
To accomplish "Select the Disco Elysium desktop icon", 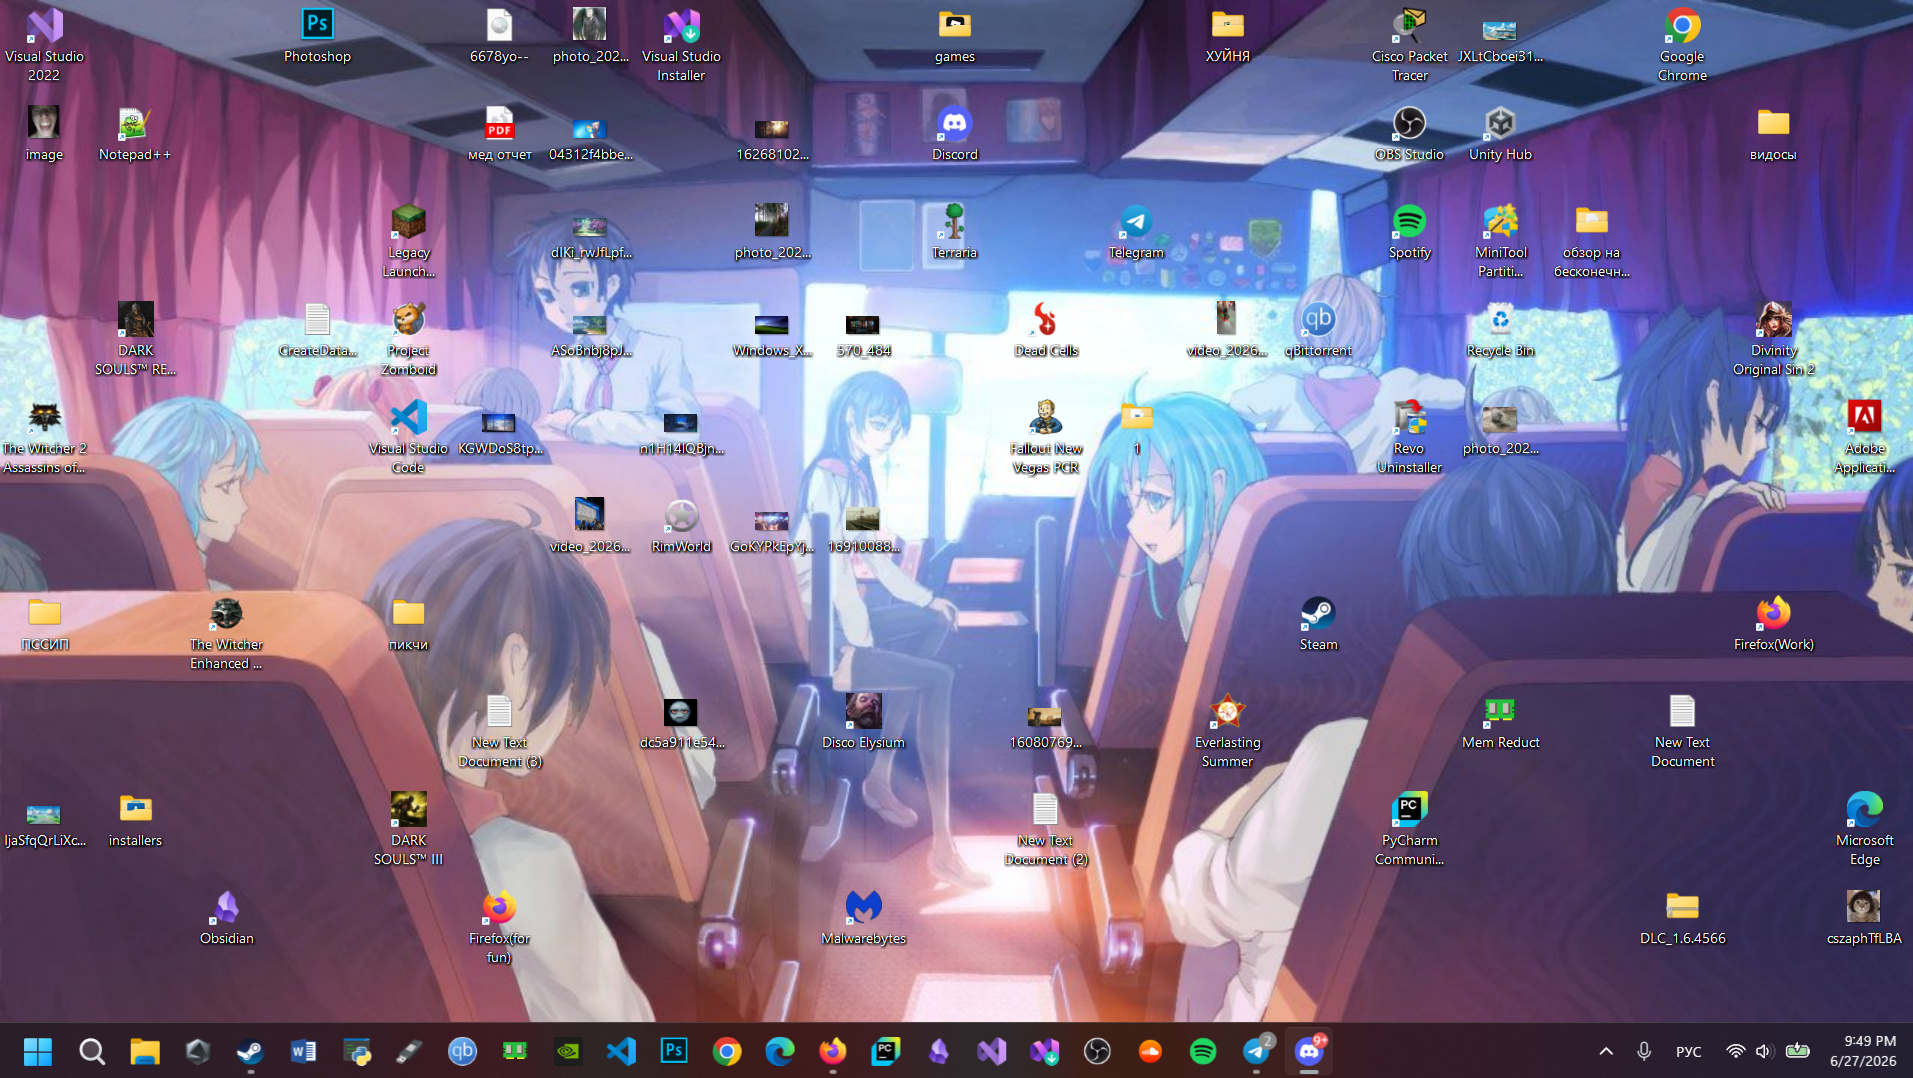I will pos(863,722).
